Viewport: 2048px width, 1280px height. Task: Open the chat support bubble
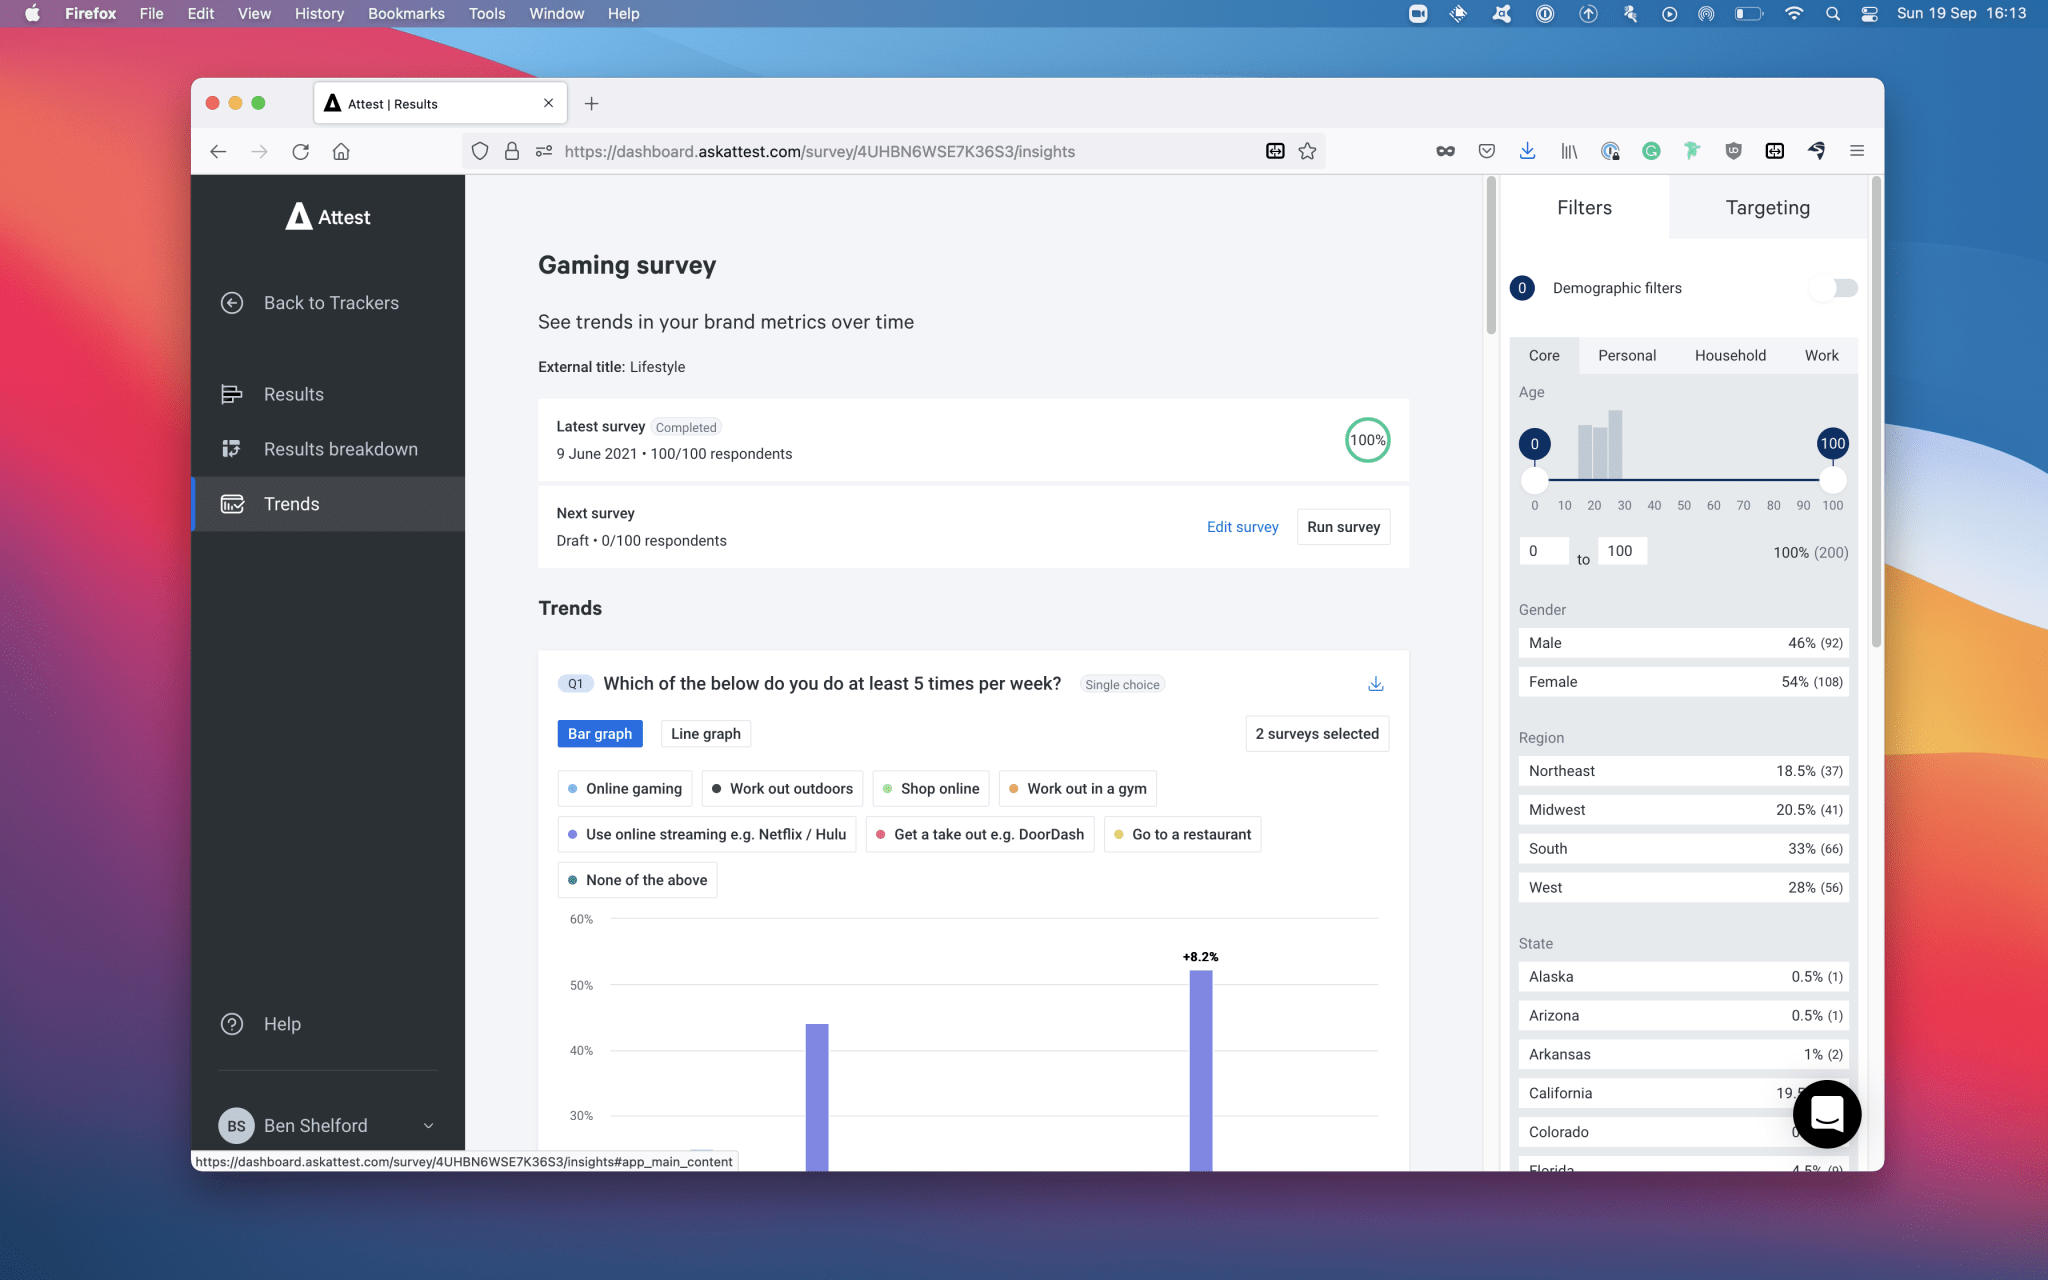pyautogui.click(x=1827, y=1114)
